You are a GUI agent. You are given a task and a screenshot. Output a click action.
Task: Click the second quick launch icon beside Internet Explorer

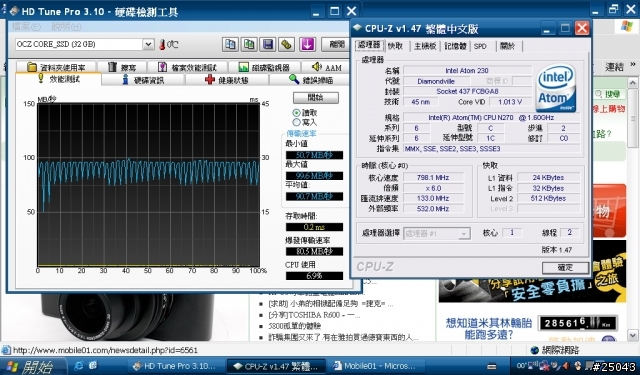93,366
